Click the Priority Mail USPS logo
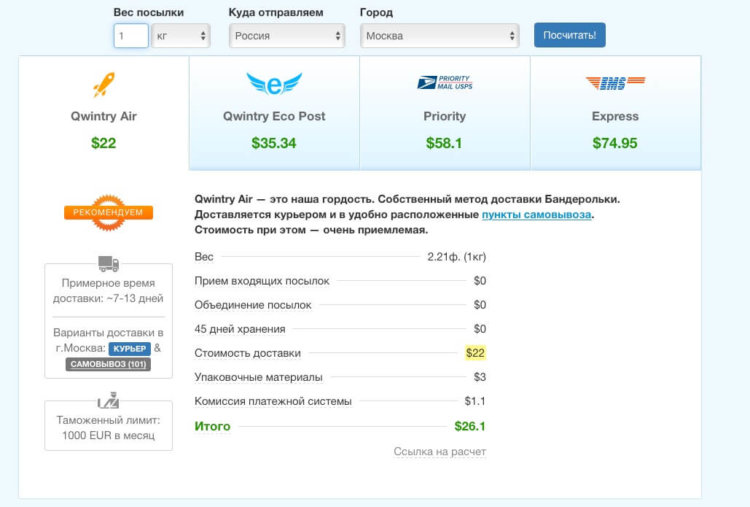750x507 pixels. coord(444,83)
